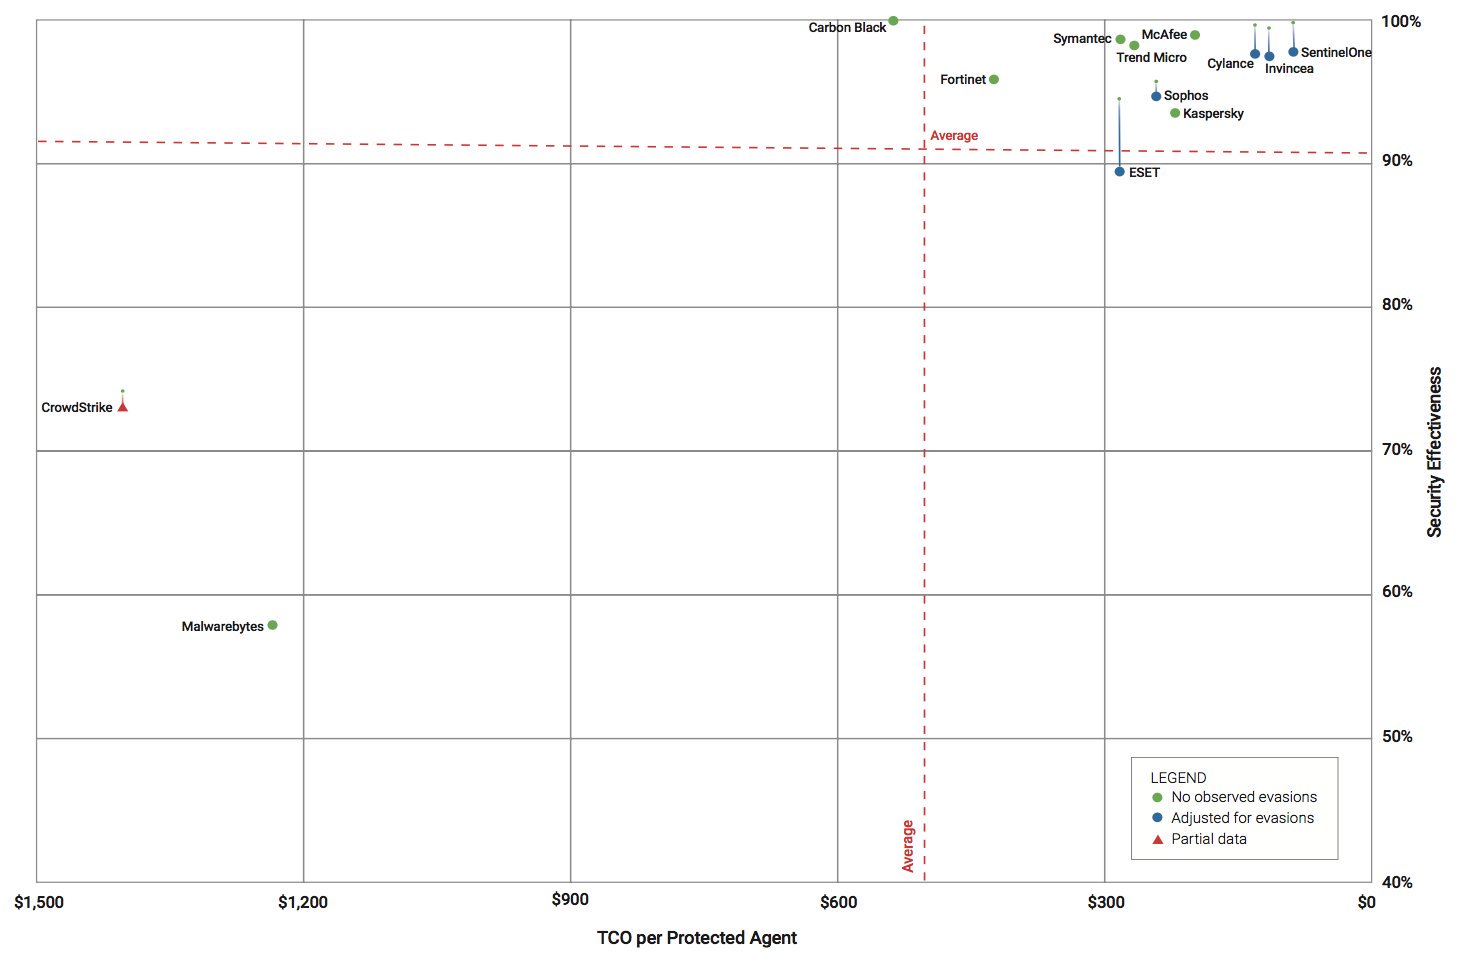Click the Security Effectiveness axis title
Viewport: 1476px width, 978px height.
[1435, 452]
